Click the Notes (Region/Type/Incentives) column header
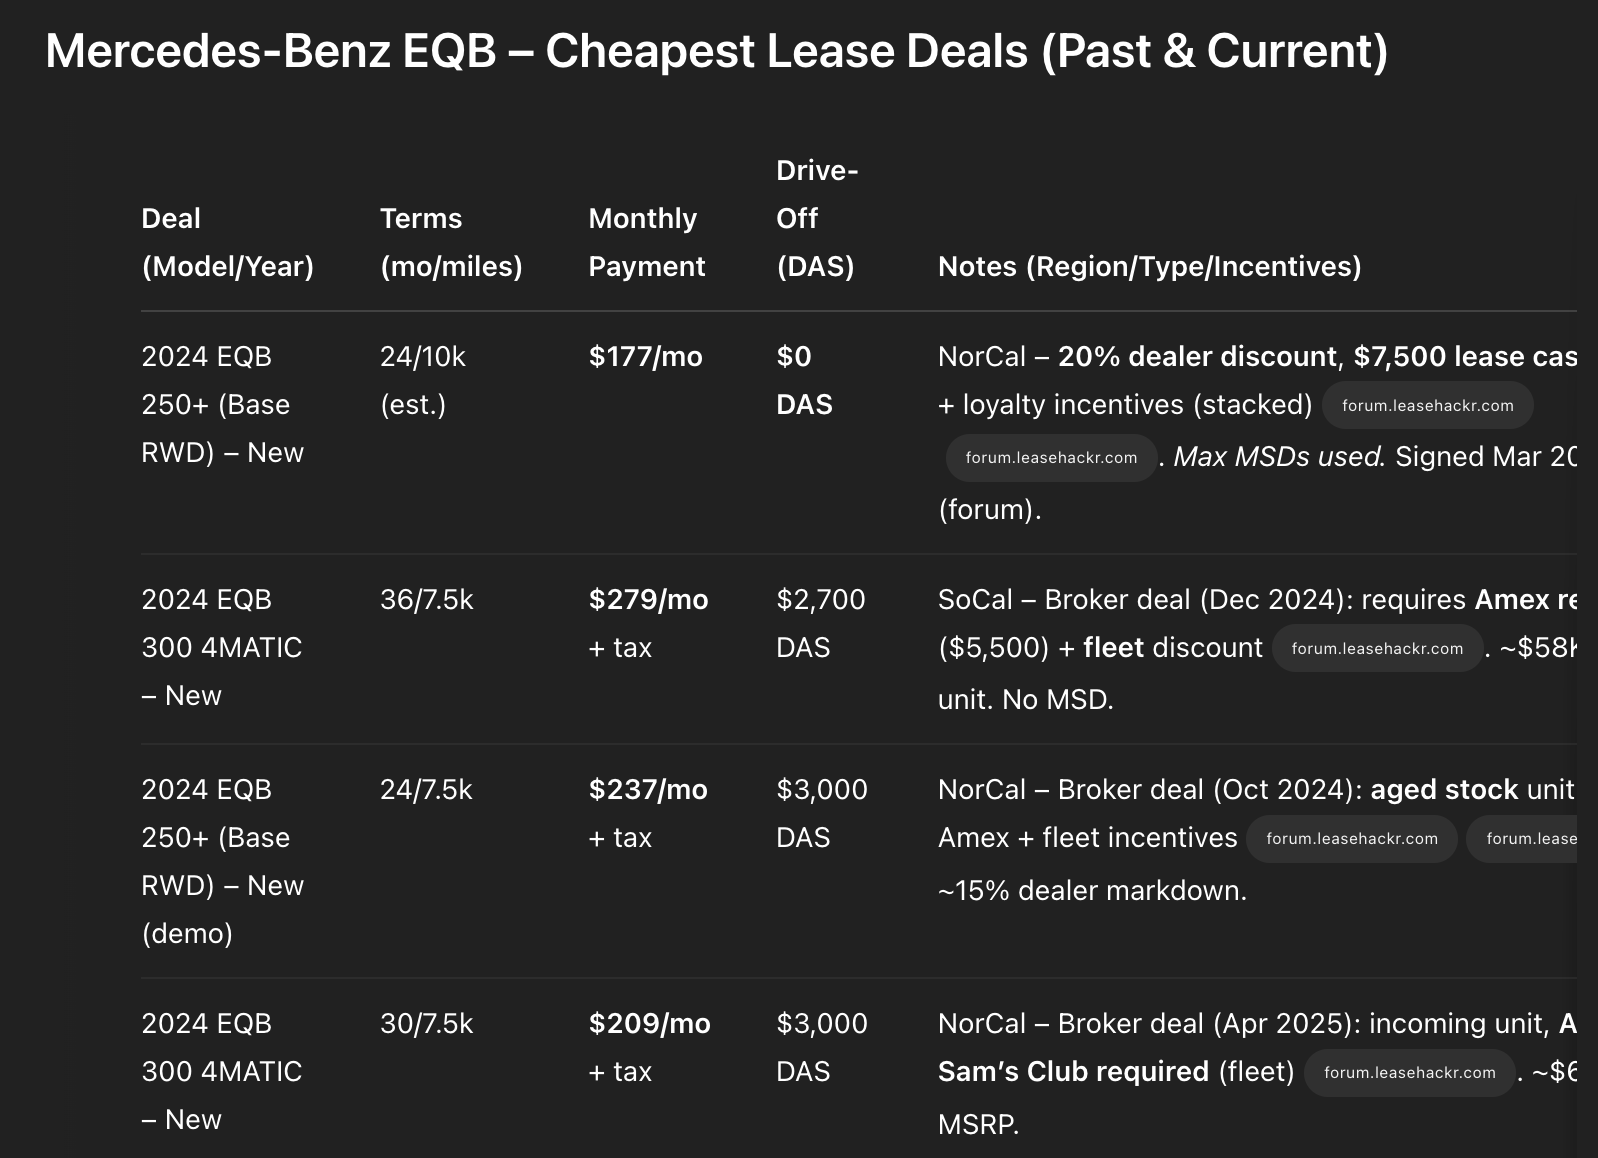This screenshot has height=1158, width=1598. [x=1149, y=266]
